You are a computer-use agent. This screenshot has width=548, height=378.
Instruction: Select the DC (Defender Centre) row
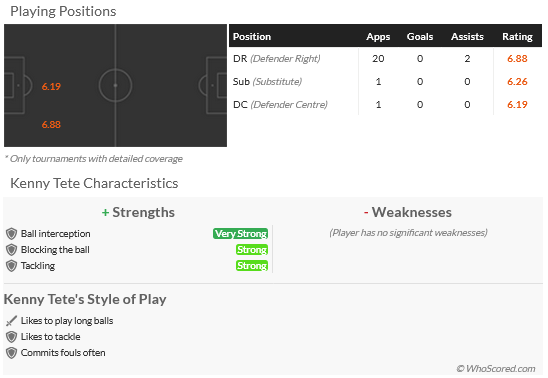[x=385, y=105]
